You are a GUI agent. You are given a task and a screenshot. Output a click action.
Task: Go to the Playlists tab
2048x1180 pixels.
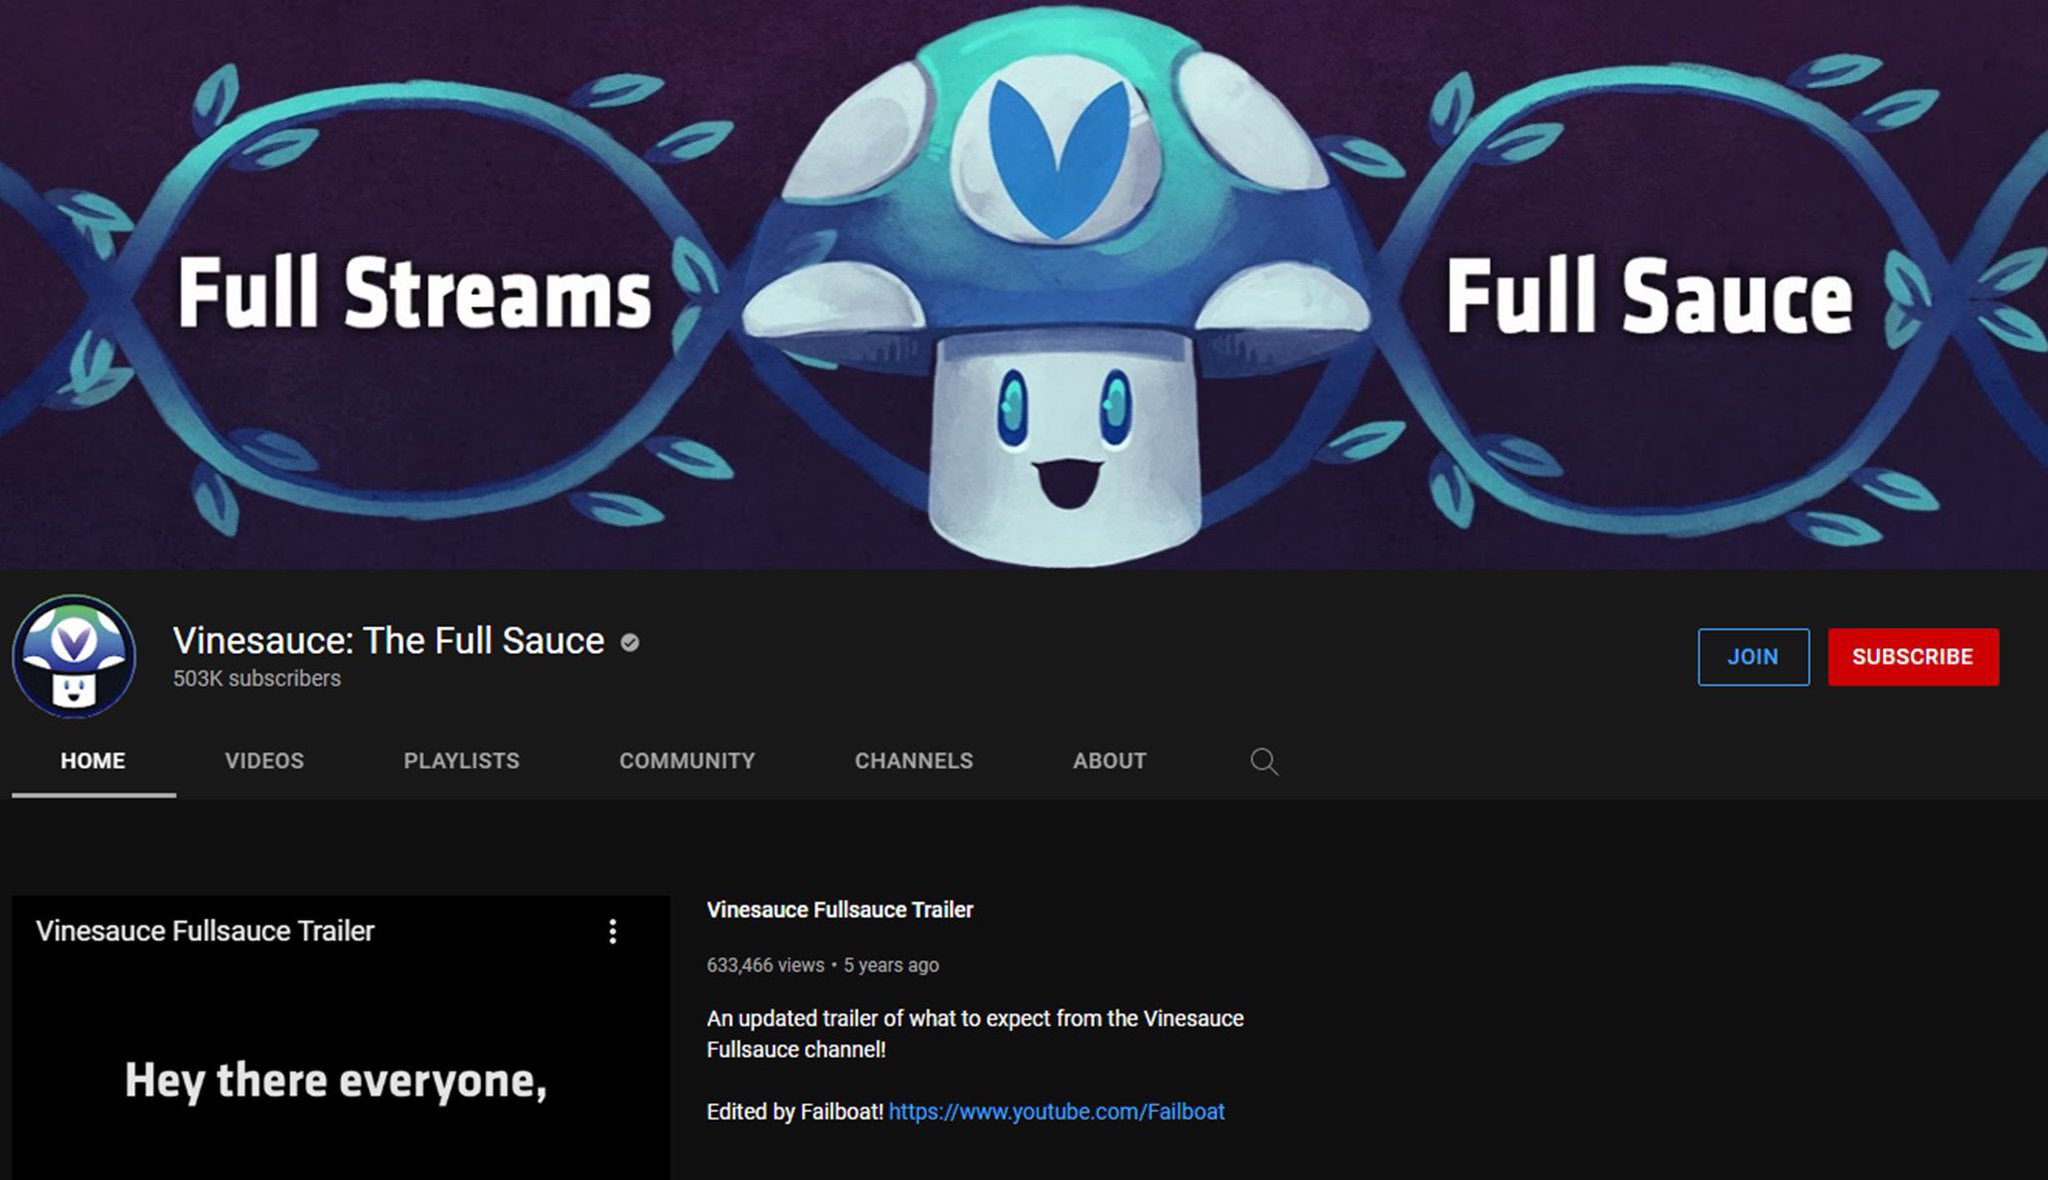[461, 761]
